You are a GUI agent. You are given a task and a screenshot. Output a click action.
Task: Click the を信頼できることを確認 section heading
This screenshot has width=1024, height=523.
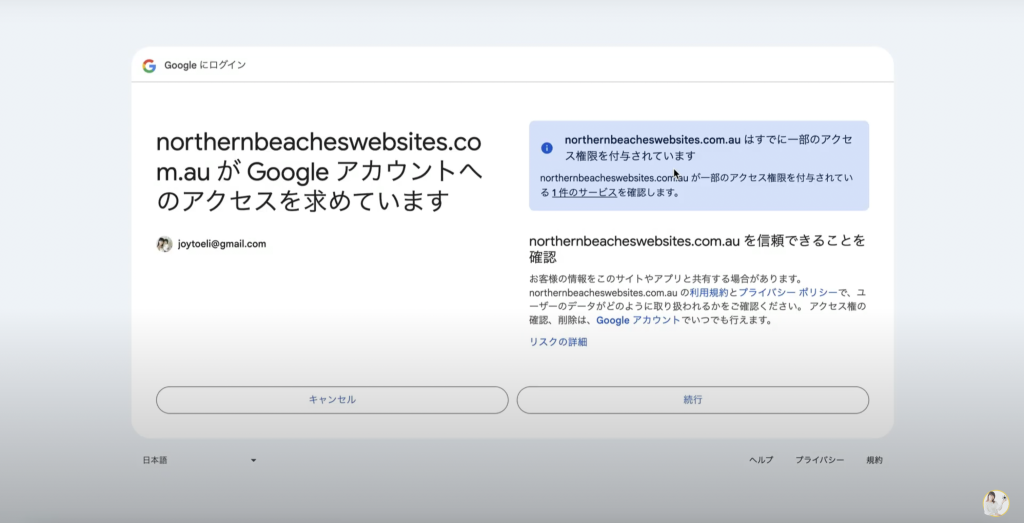click(696, 249)
